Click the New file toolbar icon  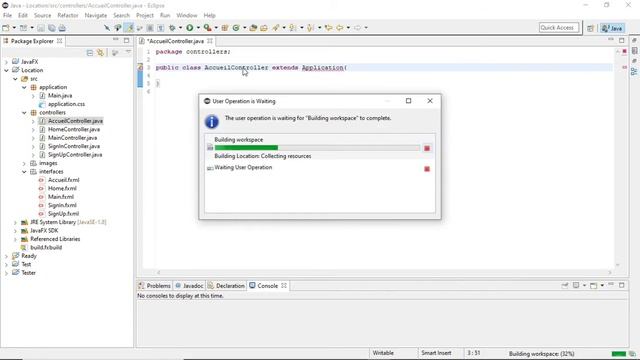tap(6, 28)
